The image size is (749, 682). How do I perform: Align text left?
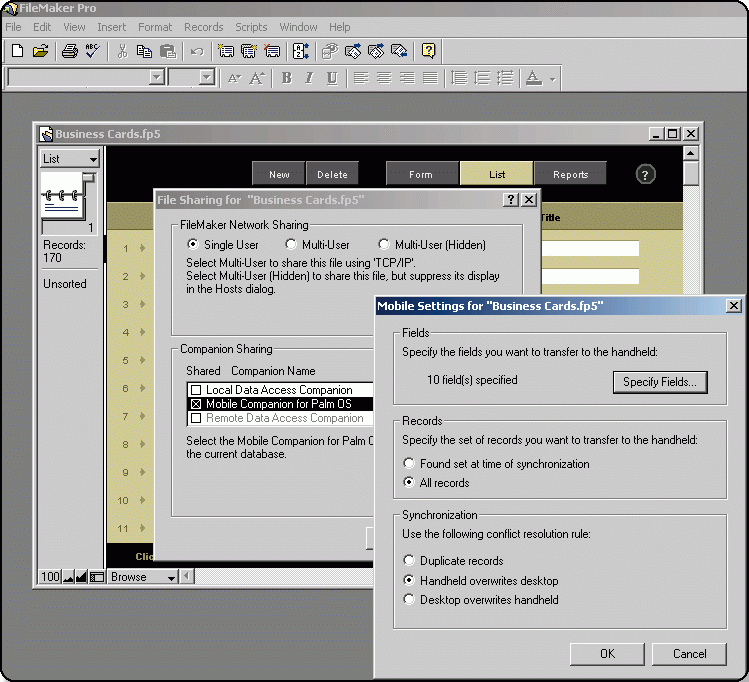pyautogui.click(x=361, y=78)
